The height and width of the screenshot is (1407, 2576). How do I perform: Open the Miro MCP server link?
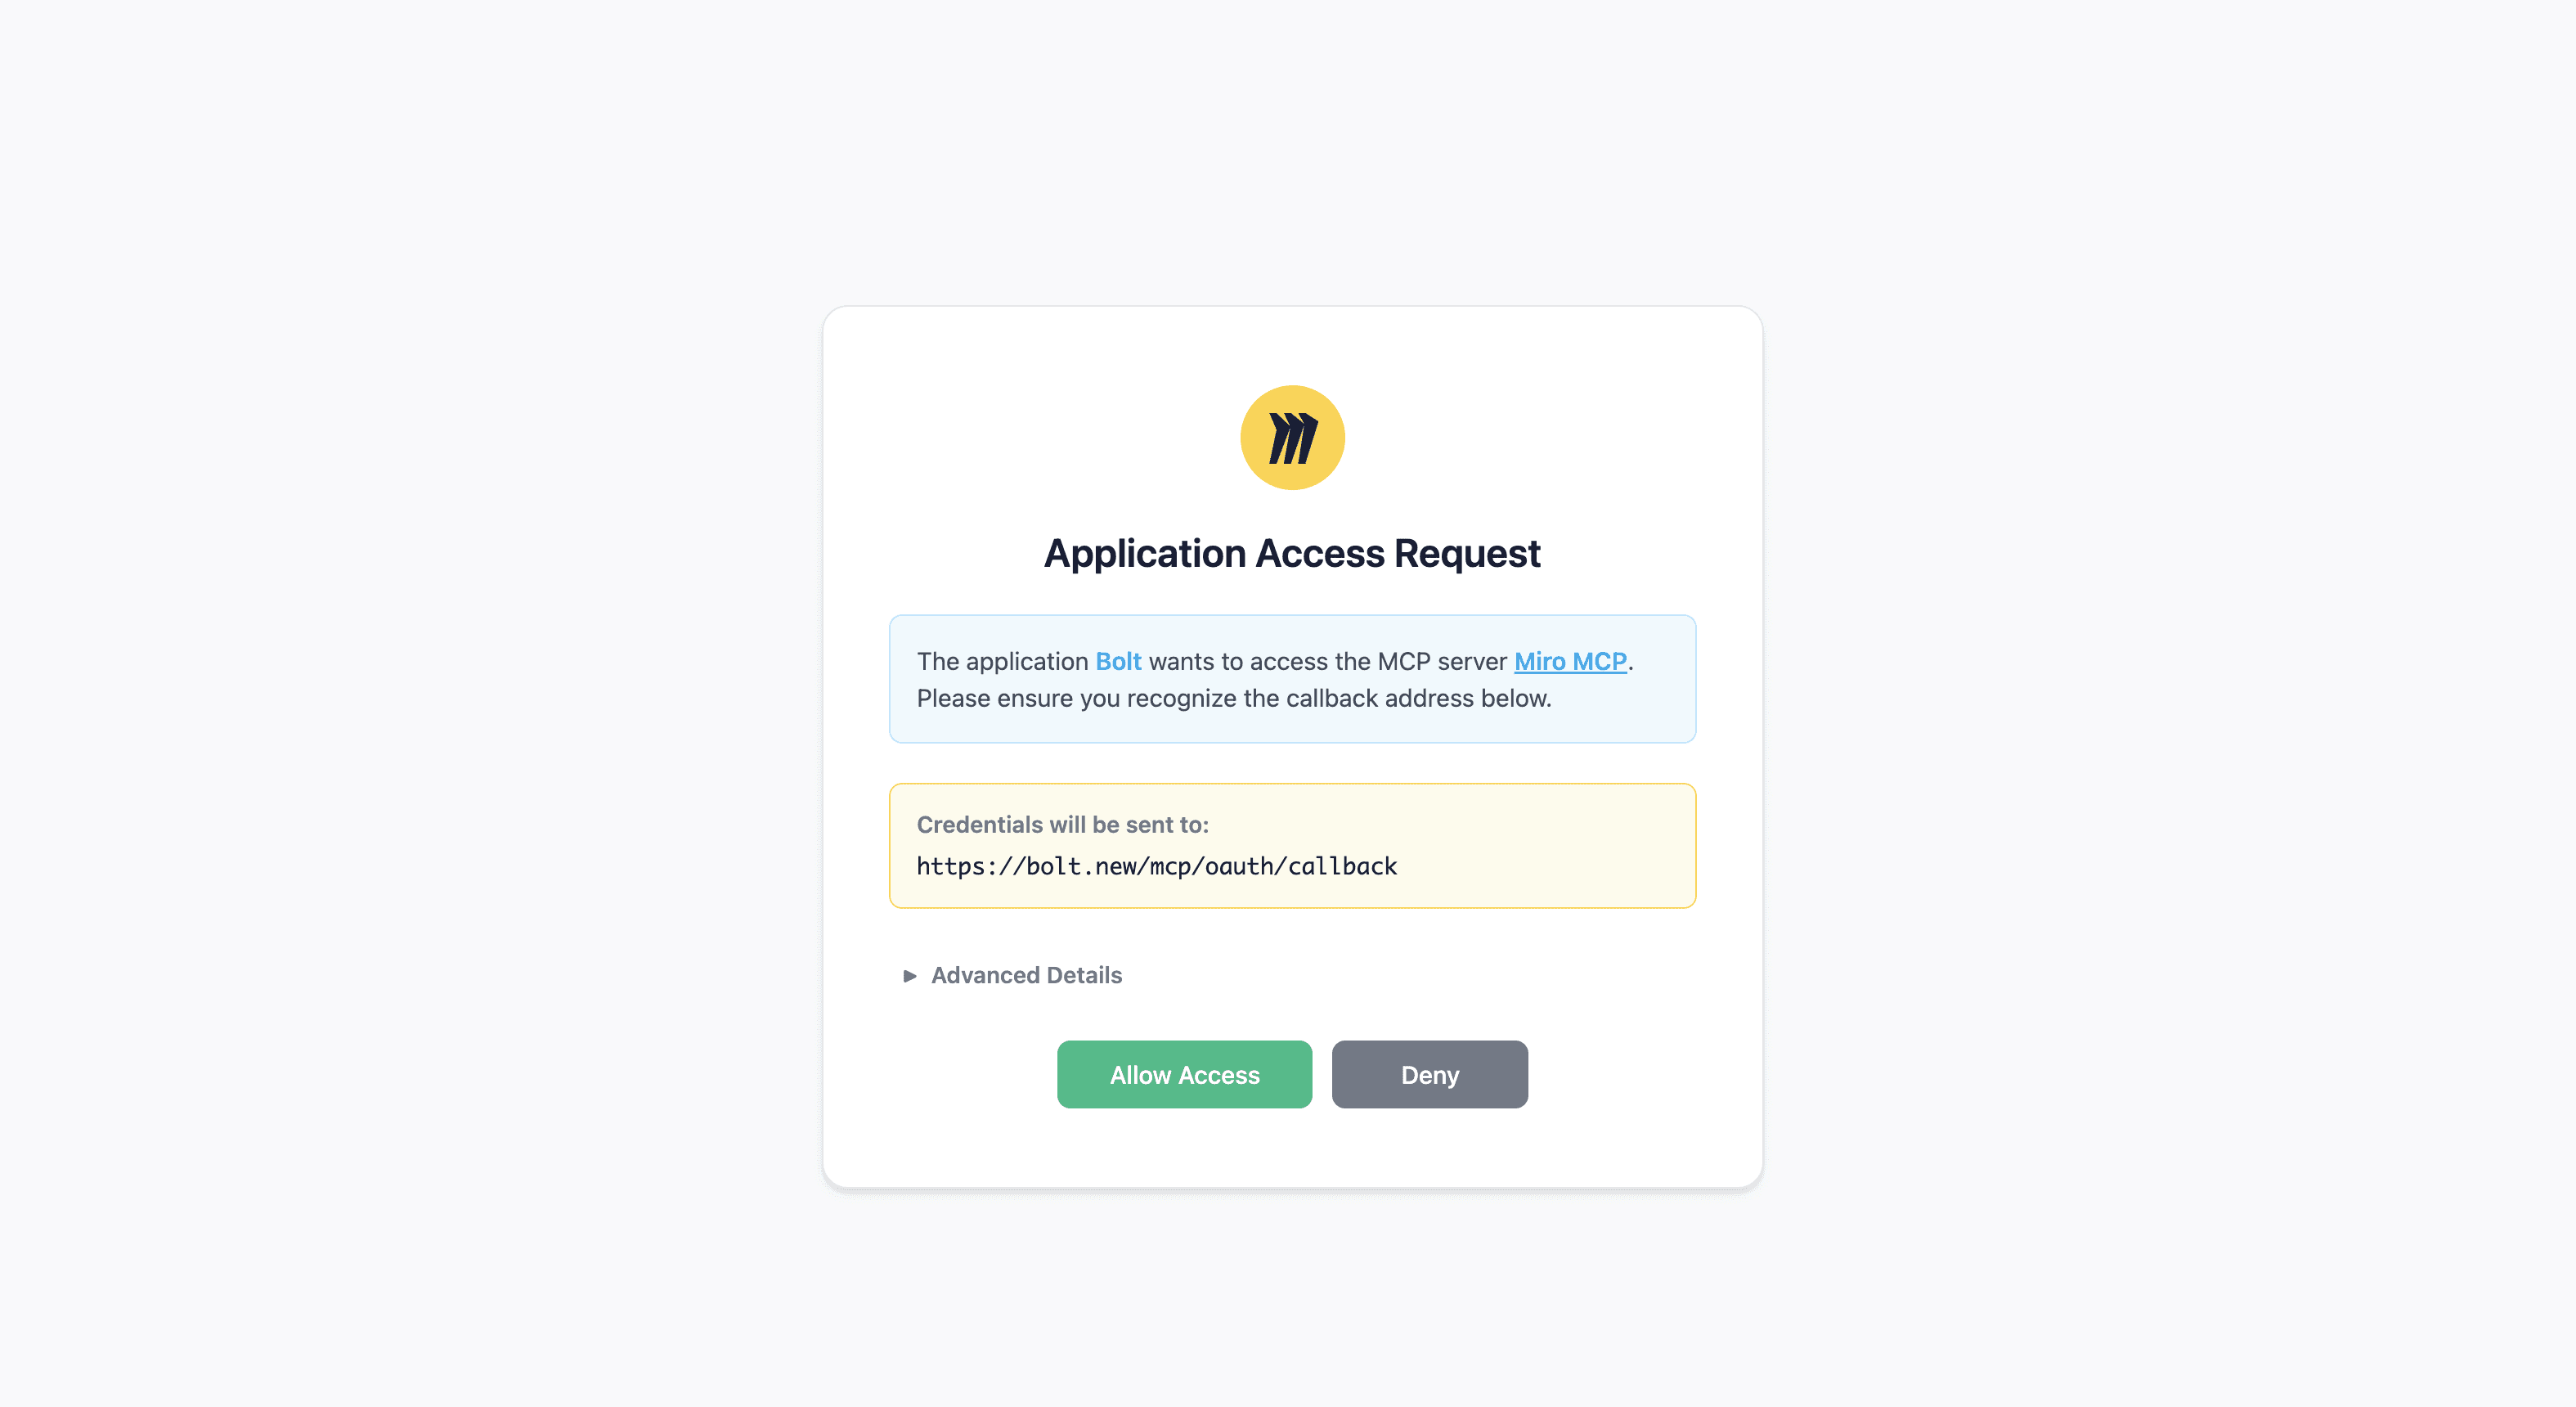(x=1570, y=661)
